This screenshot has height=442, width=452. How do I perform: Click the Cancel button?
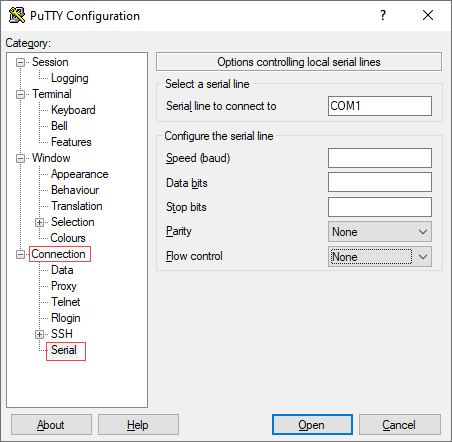tap(400, 425)
